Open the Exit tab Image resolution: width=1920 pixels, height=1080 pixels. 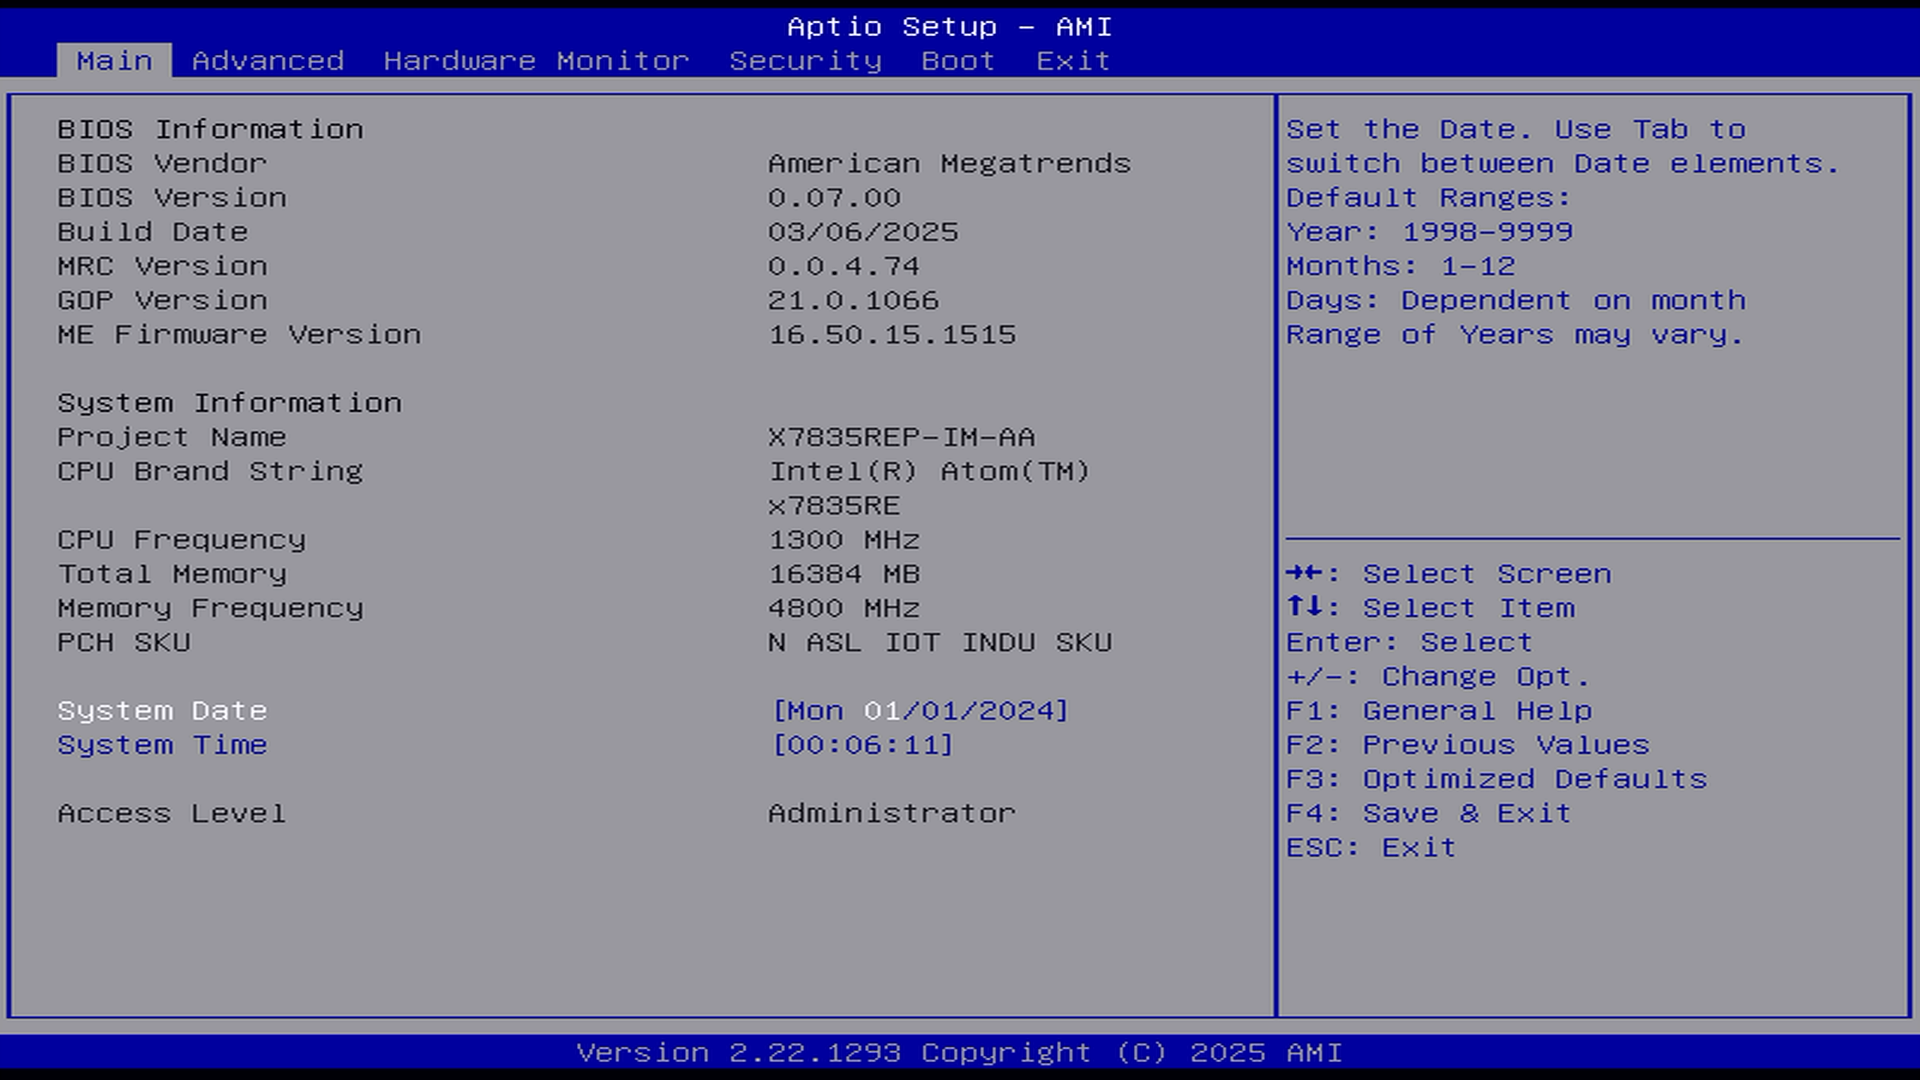(x=1072, y=61)
